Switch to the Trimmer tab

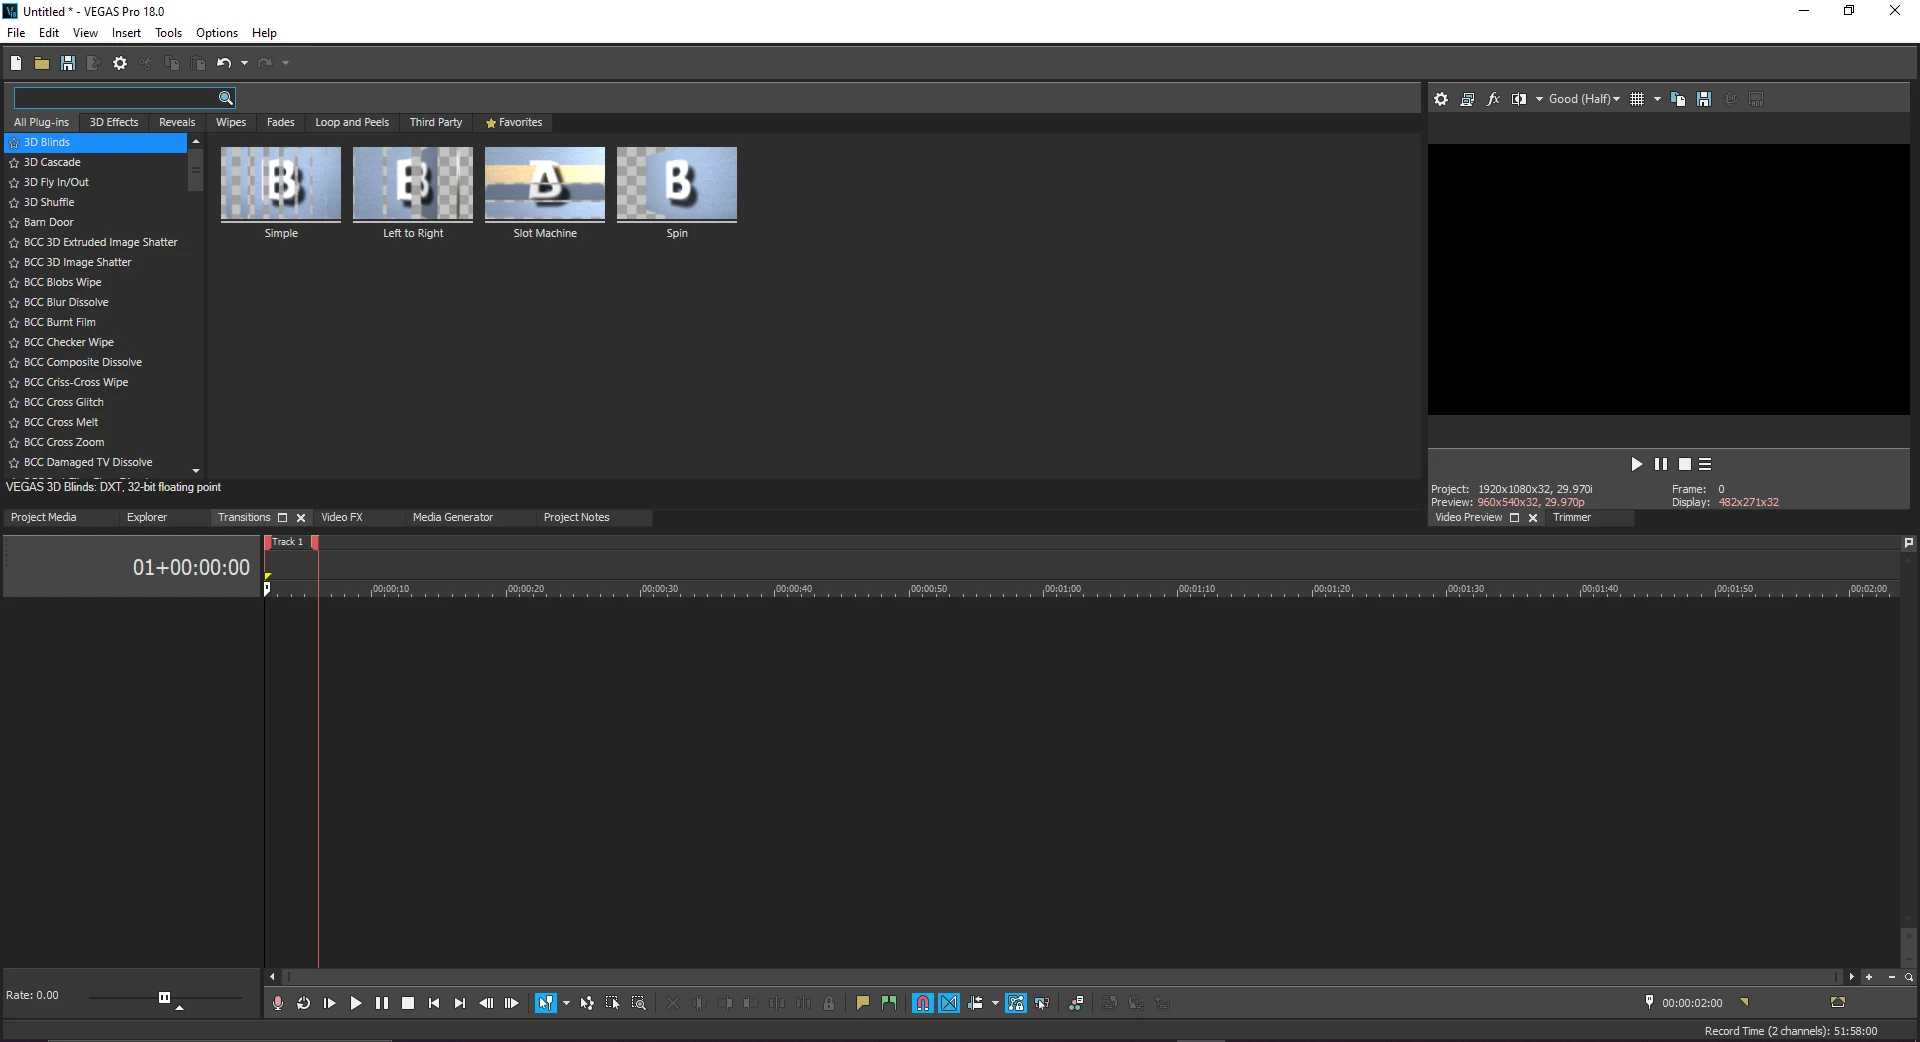(1572, 517)
